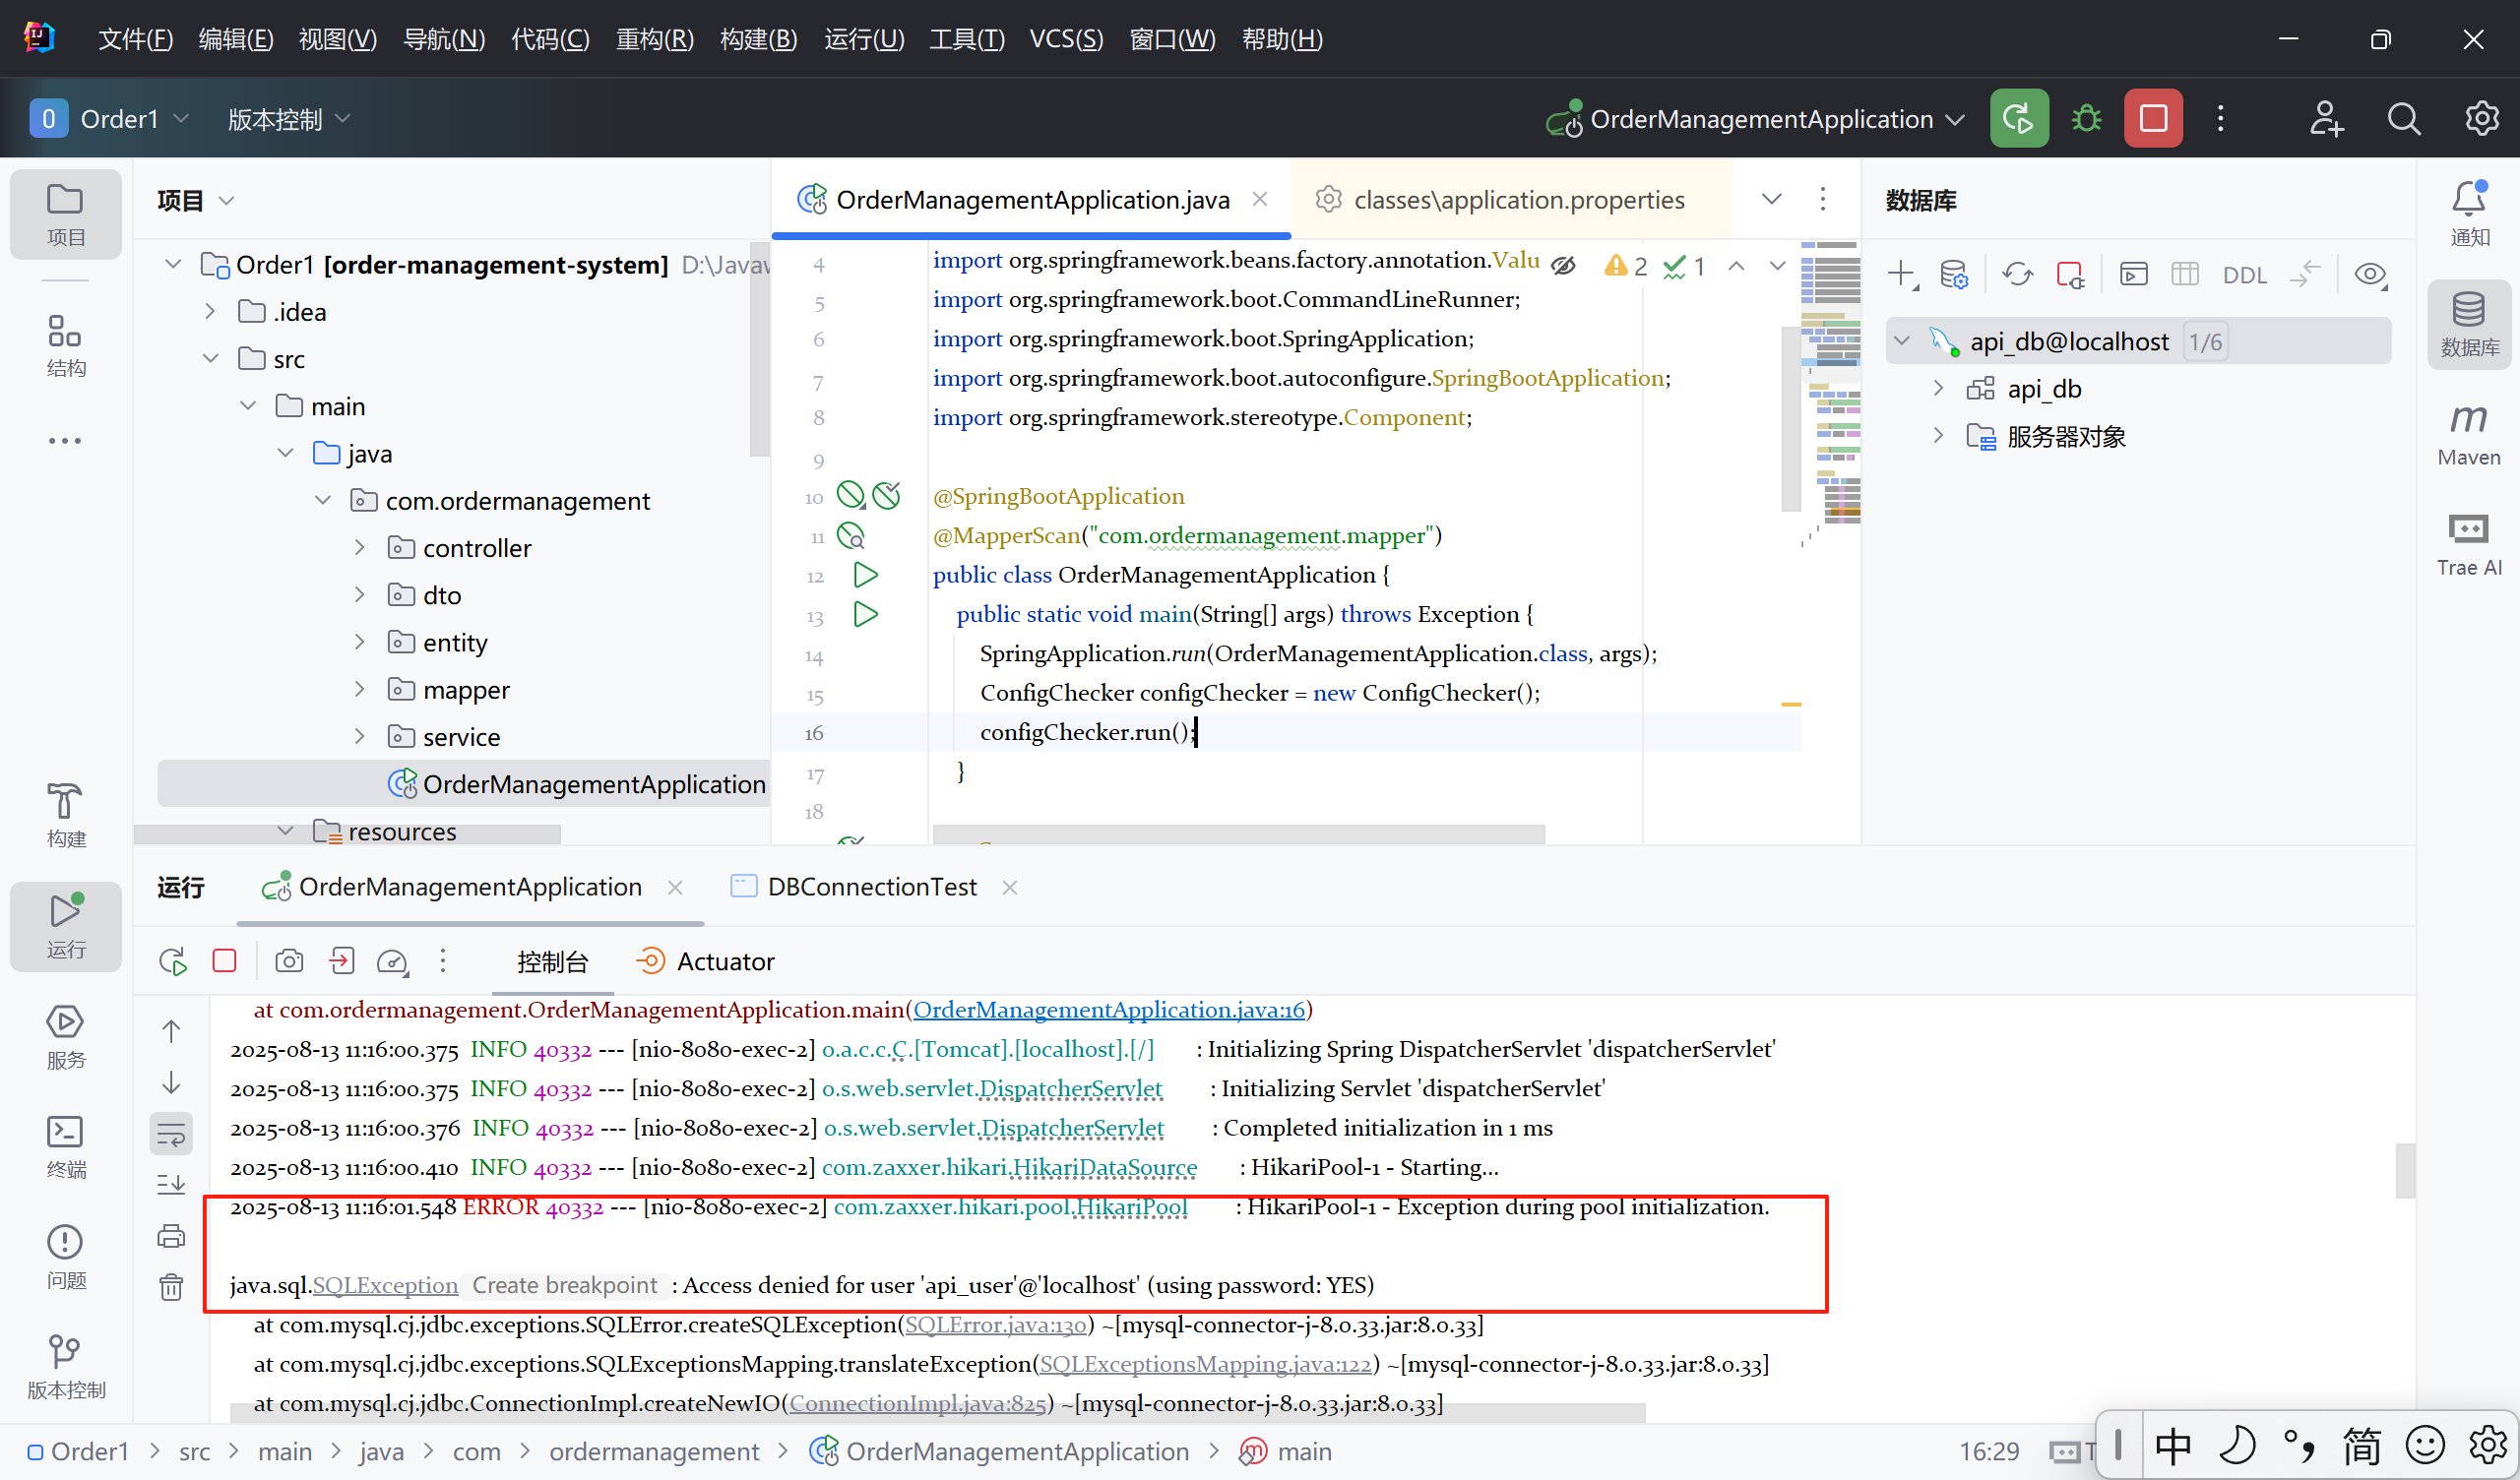Toggle simplified Chinese 简 mode in IME bar
Viewport: 2520px width, 1480px height.
[2362, 1446]
